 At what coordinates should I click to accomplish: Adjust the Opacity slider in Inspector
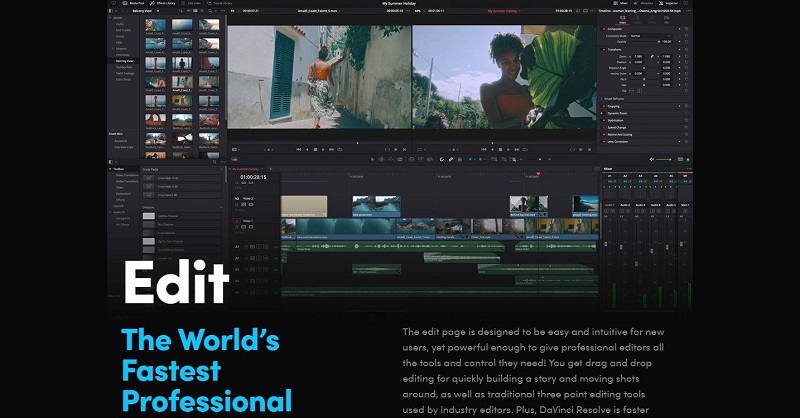point(643,42)
